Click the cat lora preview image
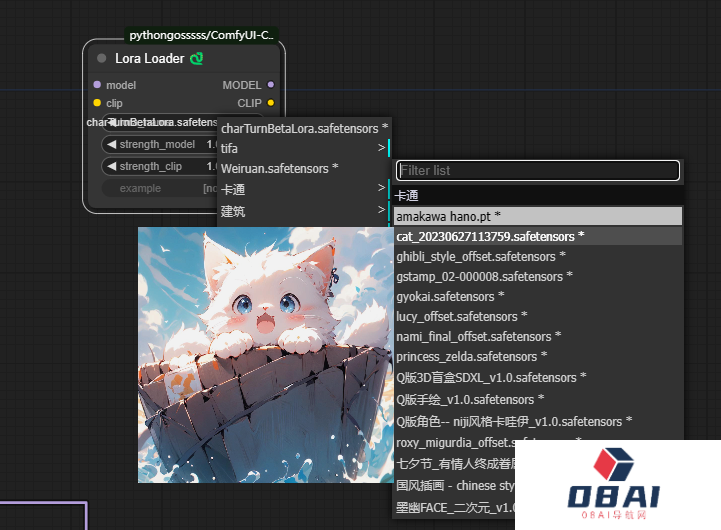Viewport: 721px width, 530px height. point(265,355)
